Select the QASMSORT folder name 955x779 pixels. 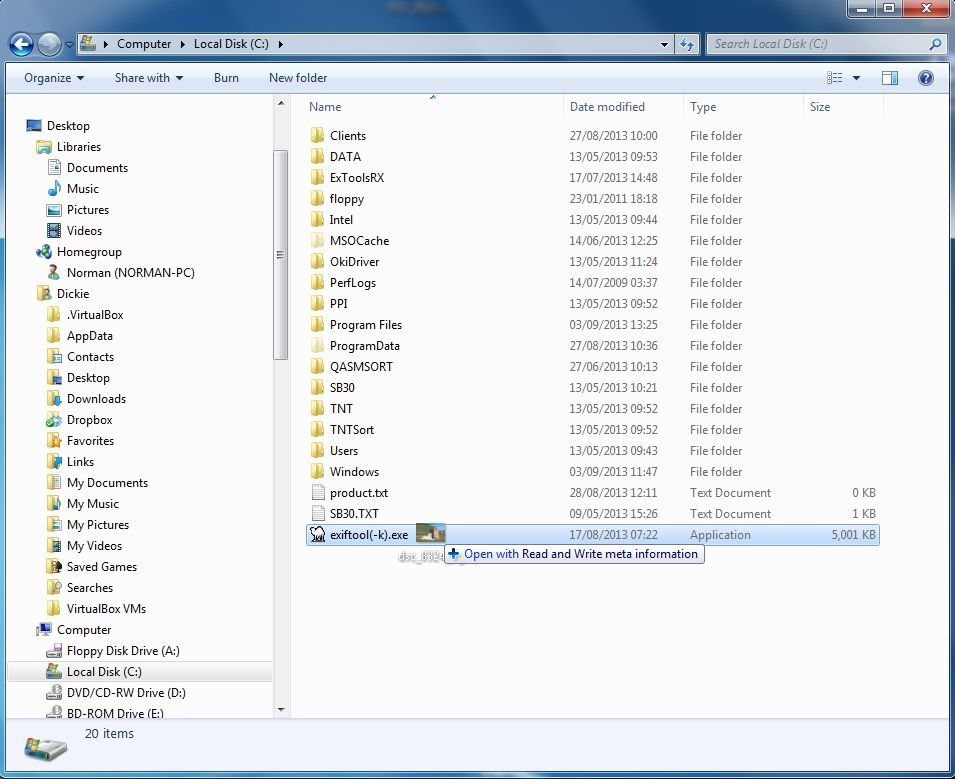361,367
